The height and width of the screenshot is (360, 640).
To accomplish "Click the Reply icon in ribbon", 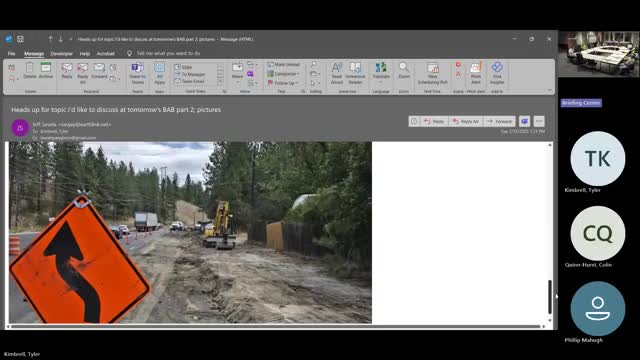I will (67, 71).
